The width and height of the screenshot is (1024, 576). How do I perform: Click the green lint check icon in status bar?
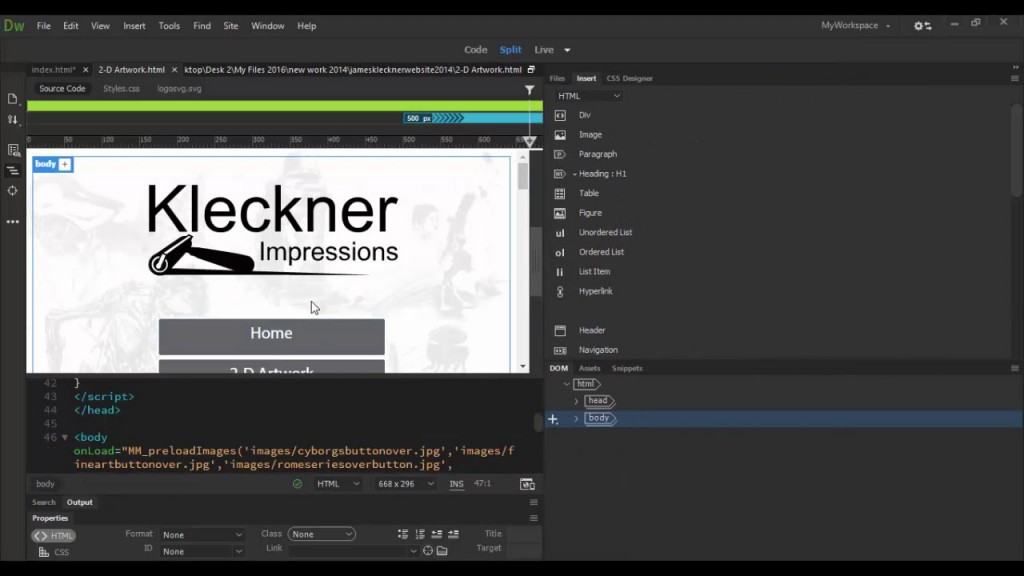(x=297, y=483)
